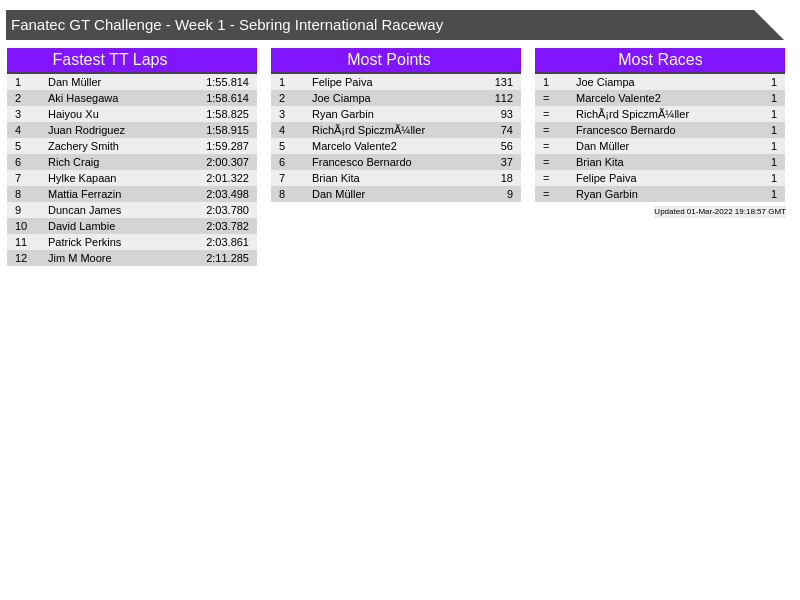This screenshot has height=600, width=800.
Task: Click Francesco Bernardo in Most Races table
Action: [625, 130]
